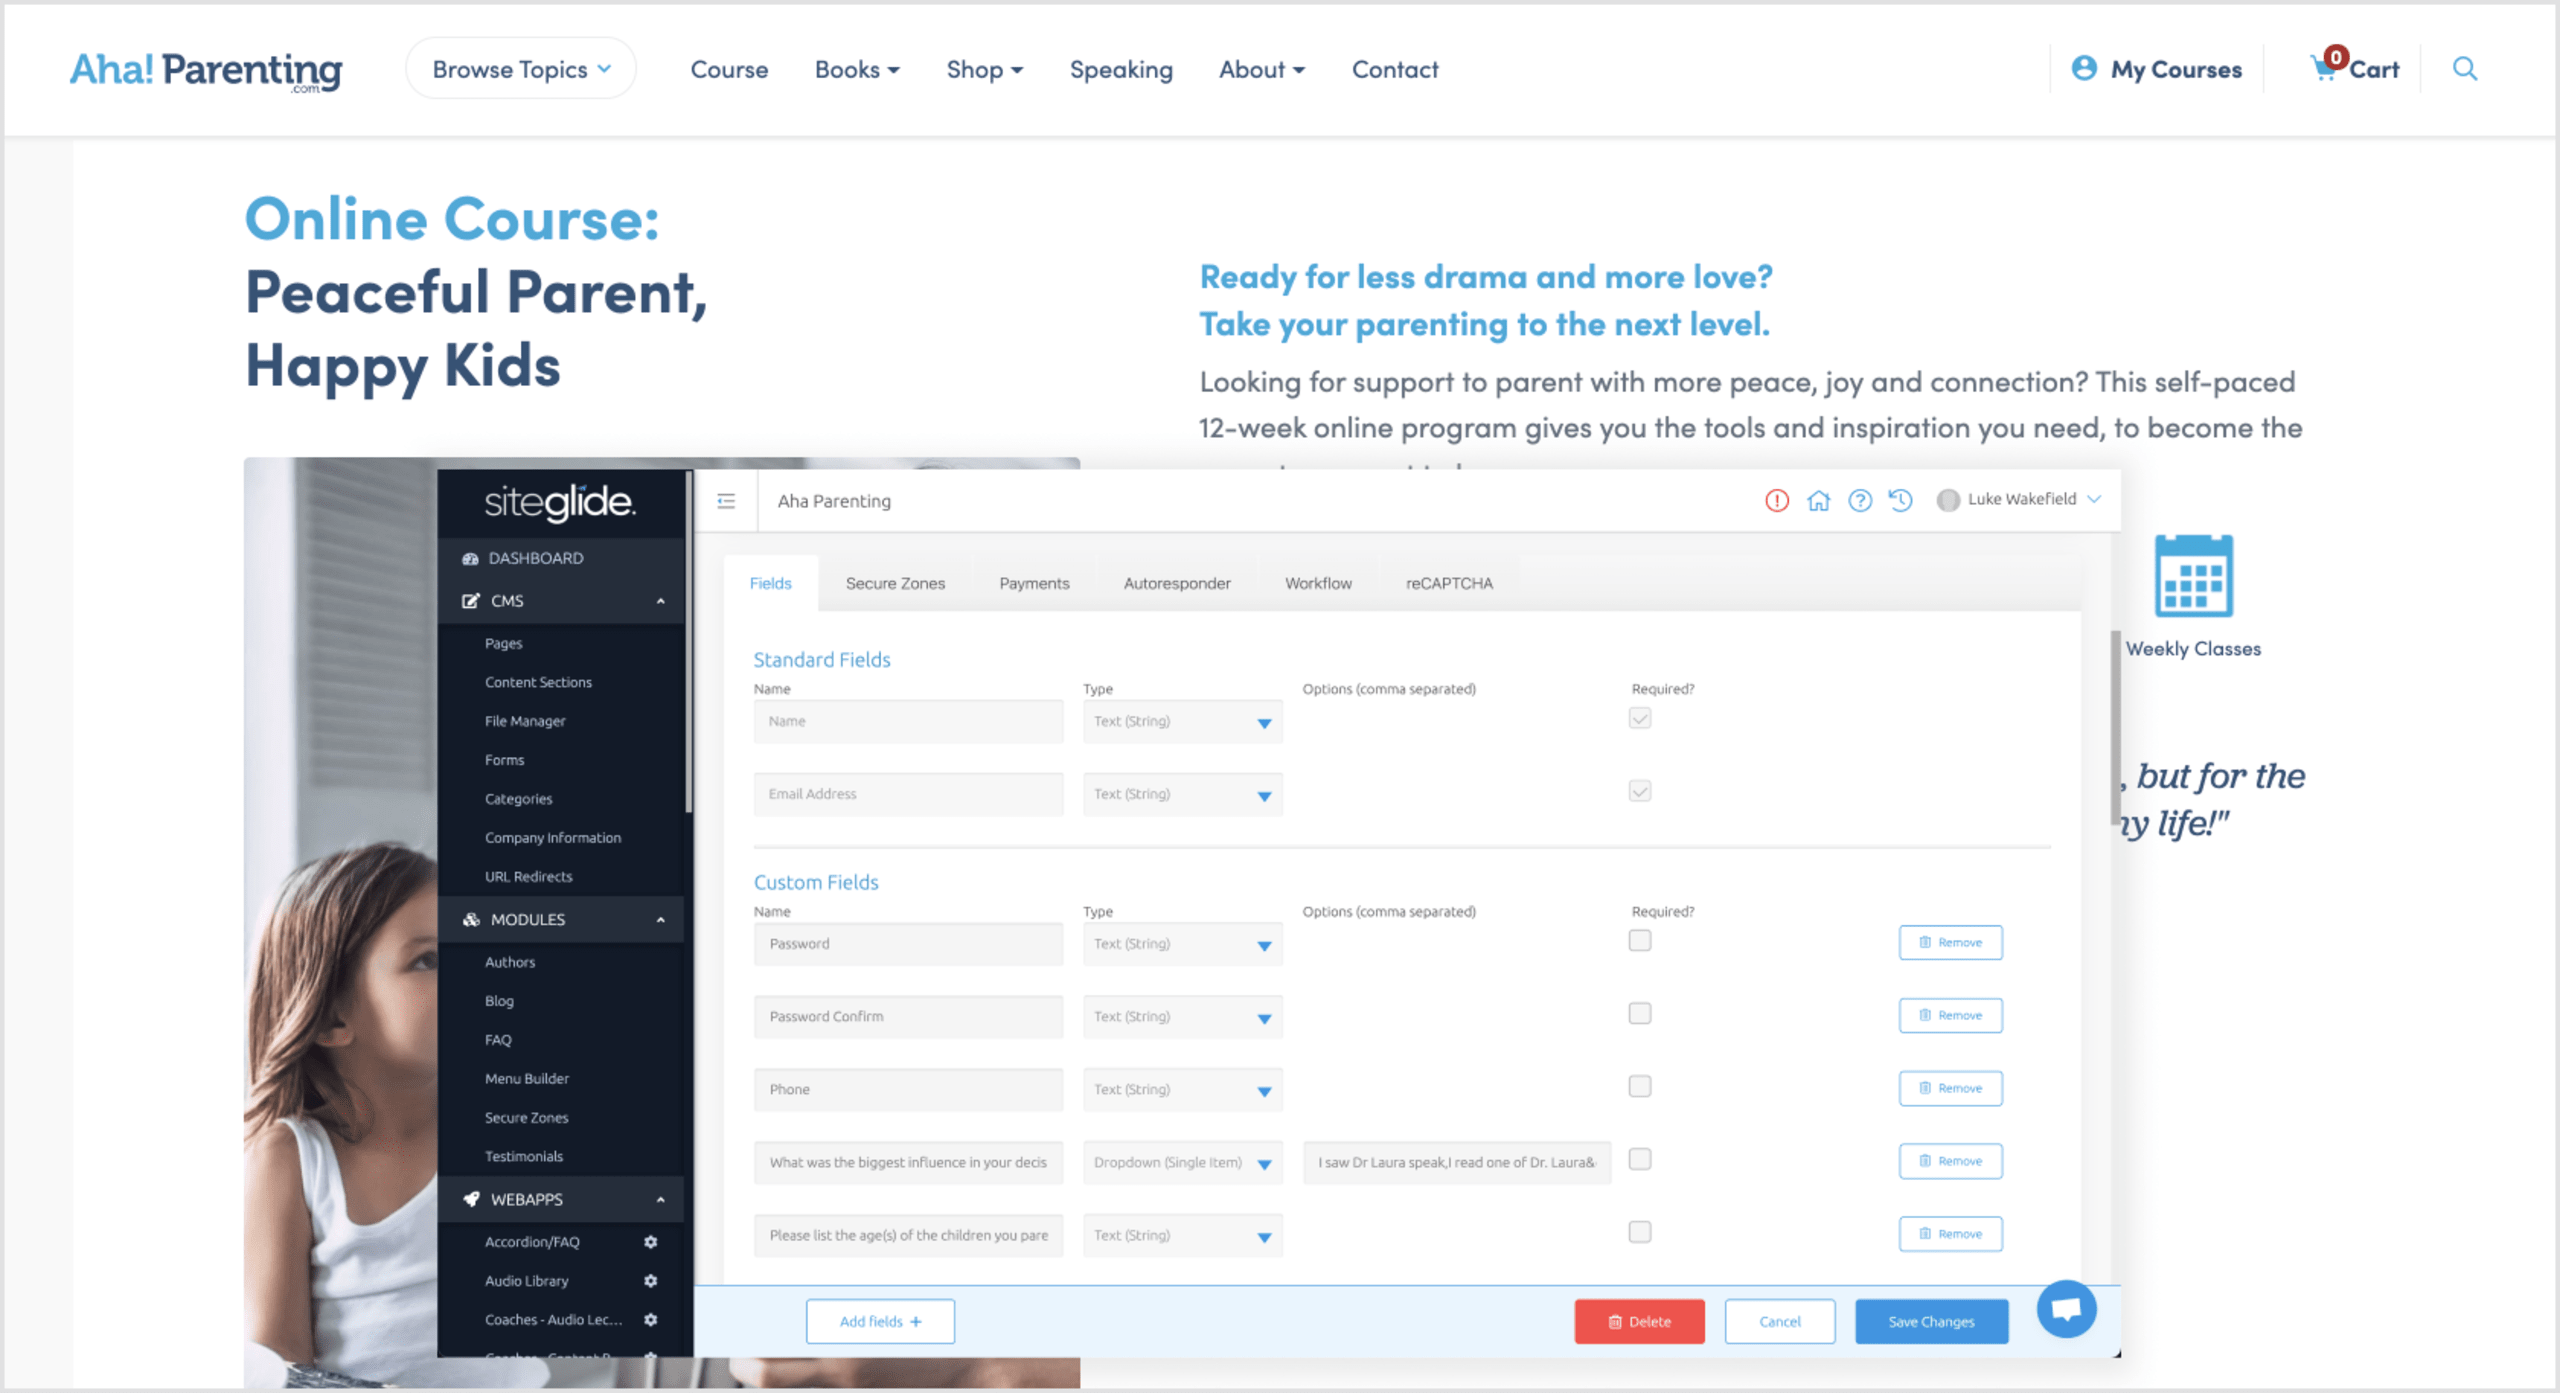Toggle the Siteglide hamburger menu icon

(726, 501)
